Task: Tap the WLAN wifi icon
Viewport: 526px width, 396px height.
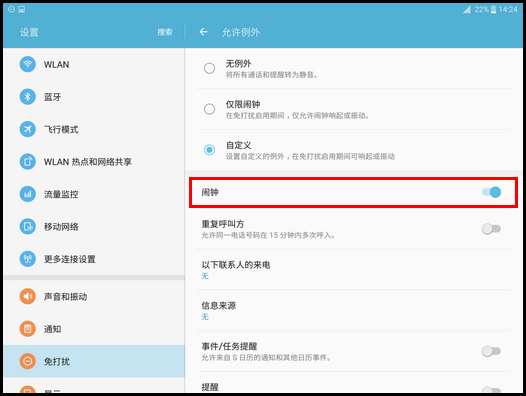Action: pos(28,64)
